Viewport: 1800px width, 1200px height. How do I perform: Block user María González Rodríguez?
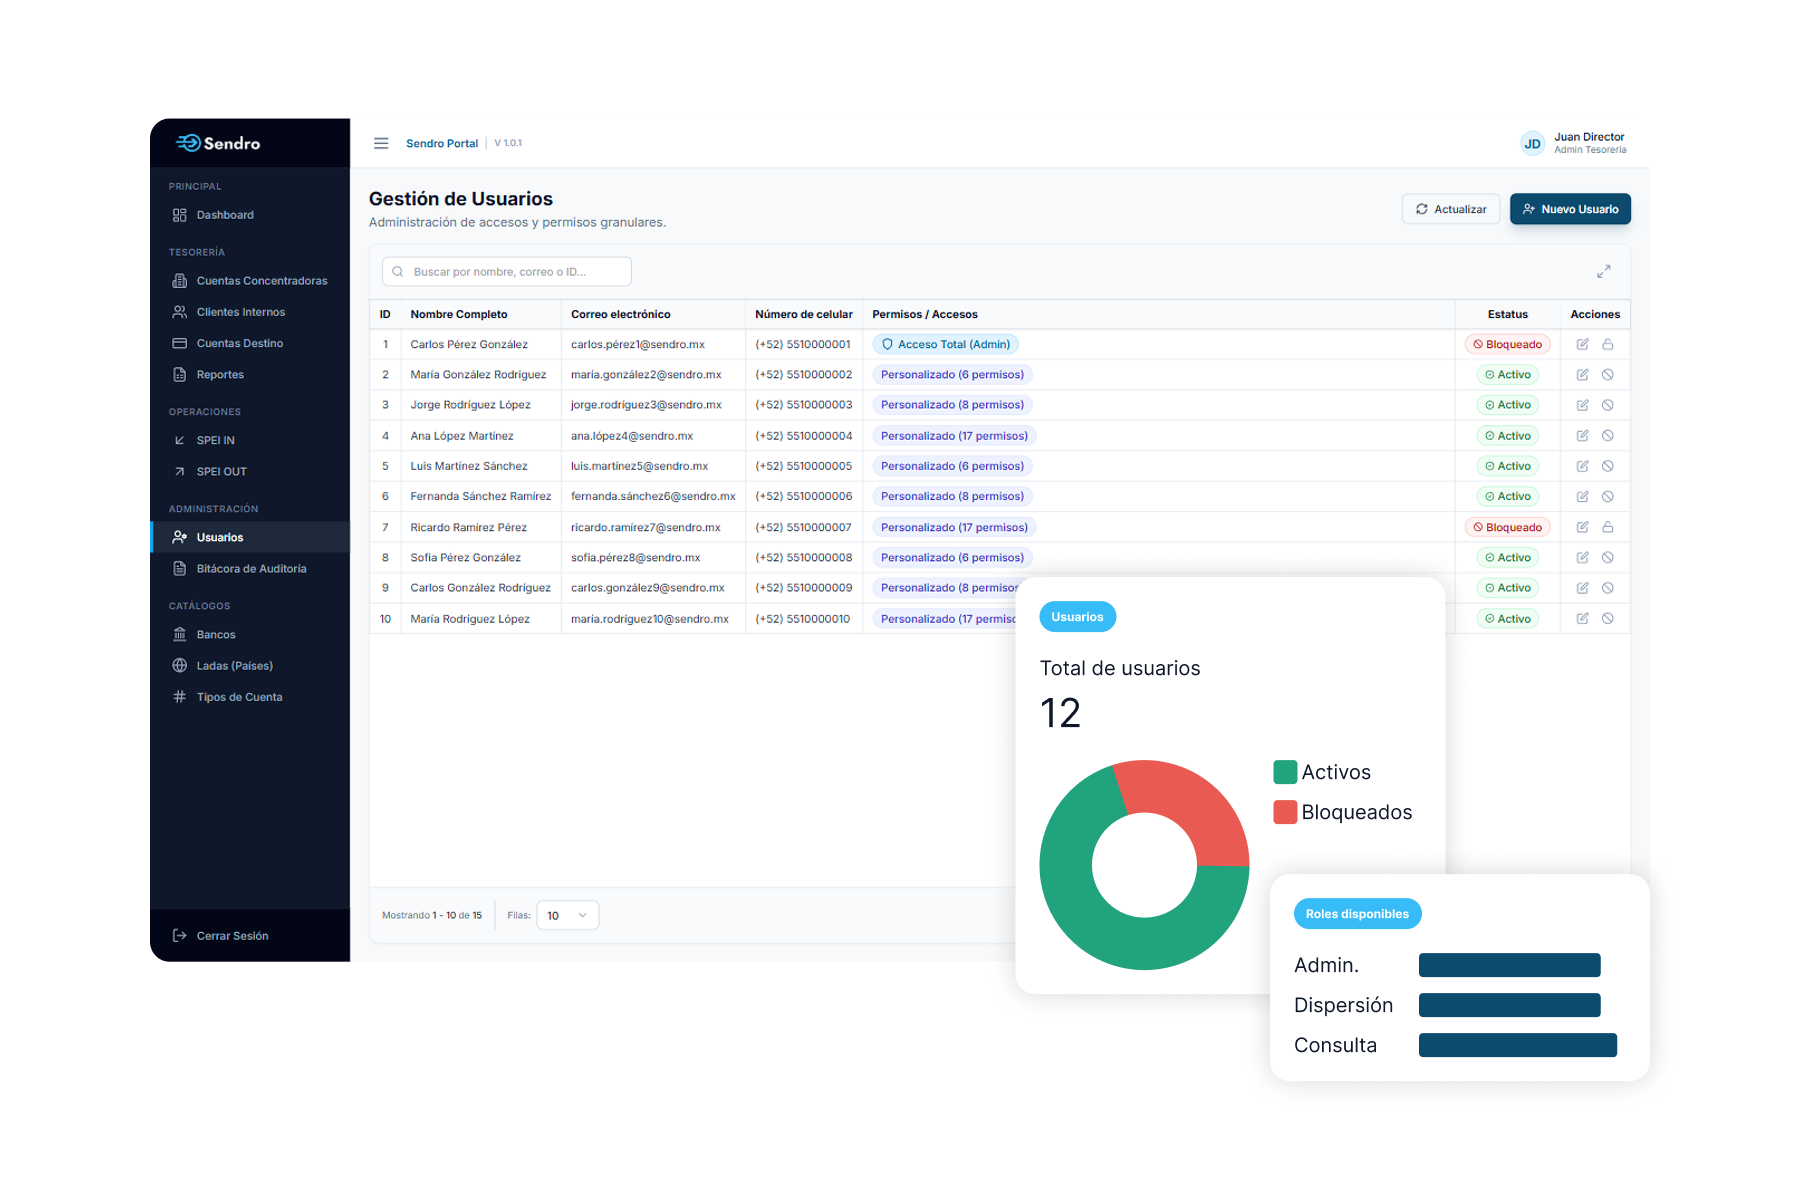(1608, 375)
